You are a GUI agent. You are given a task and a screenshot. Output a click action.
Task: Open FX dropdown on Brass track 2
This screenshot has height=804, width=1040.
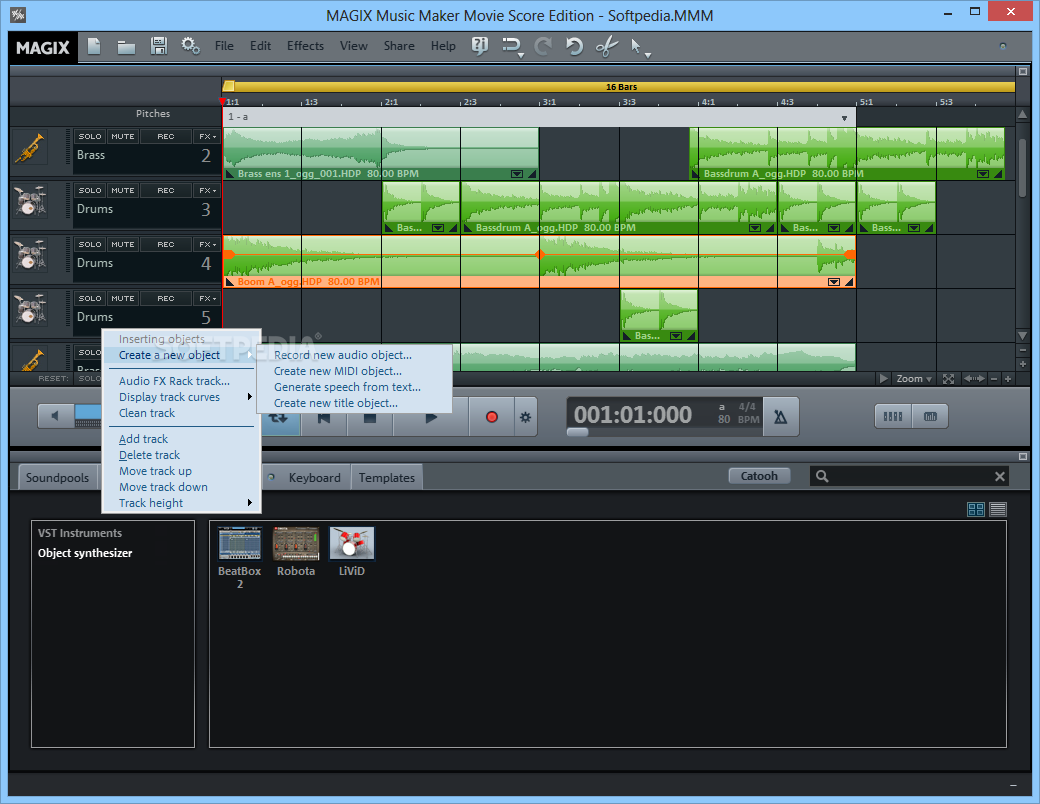(x=207, y=136)
